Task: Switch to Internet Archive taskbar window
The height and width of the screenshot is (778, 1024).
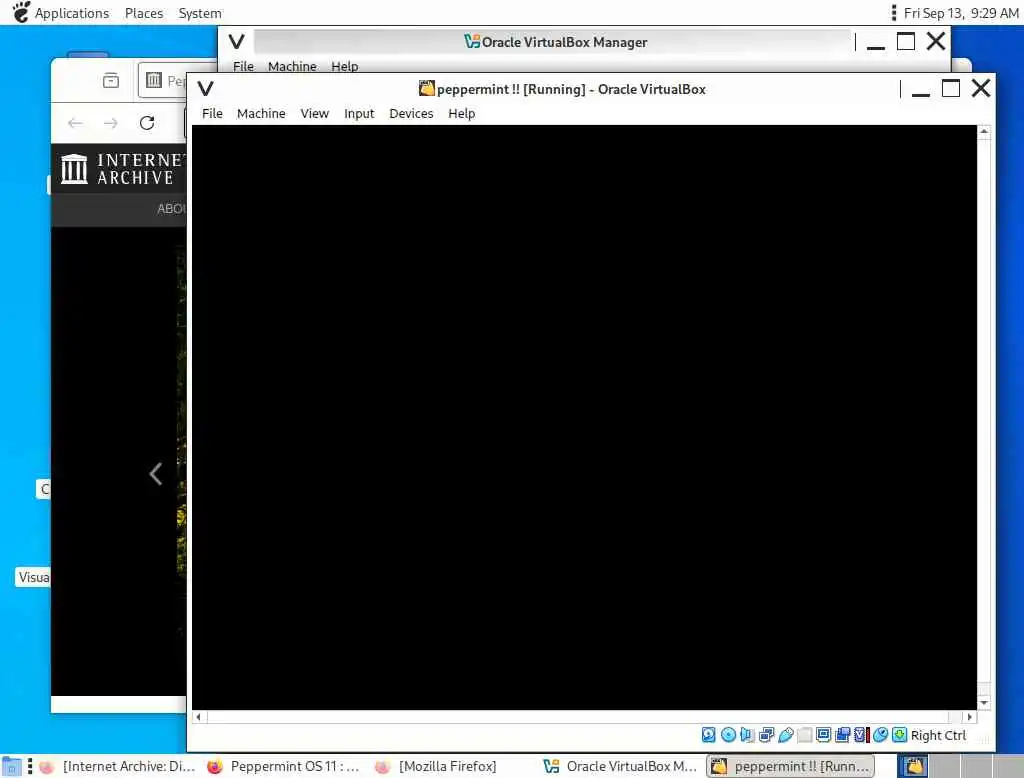Action: [x=118, y=766]
